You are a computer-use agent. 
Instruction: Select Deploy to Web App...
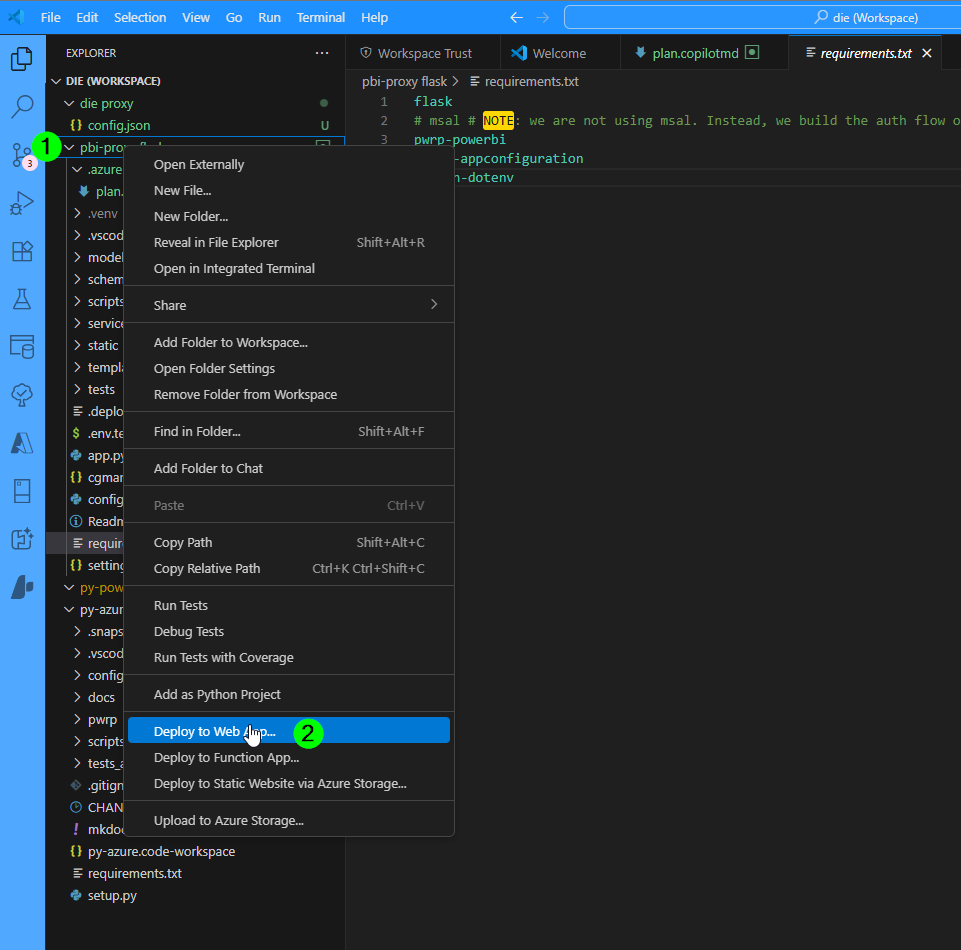[289, 731]
